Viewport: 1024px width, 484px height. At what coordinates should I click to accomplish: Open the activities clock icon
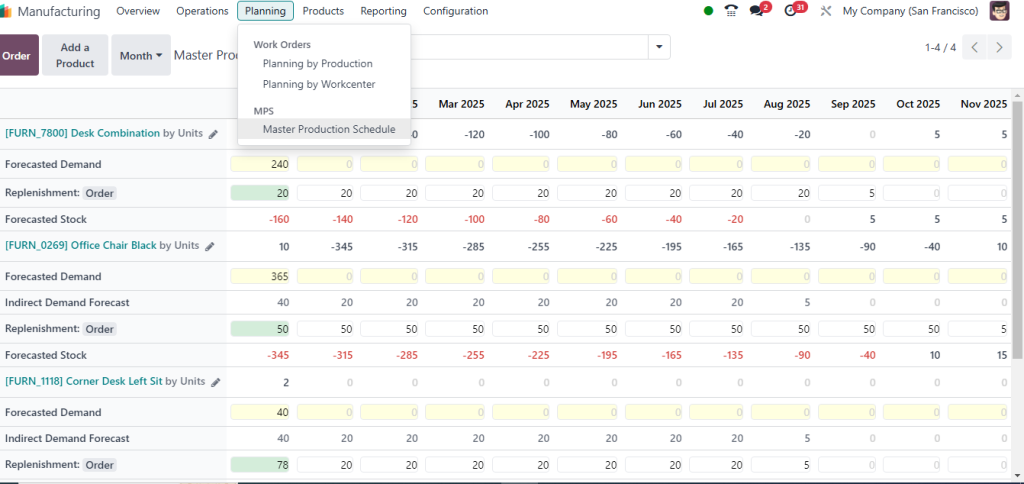[x=792, y=11]
